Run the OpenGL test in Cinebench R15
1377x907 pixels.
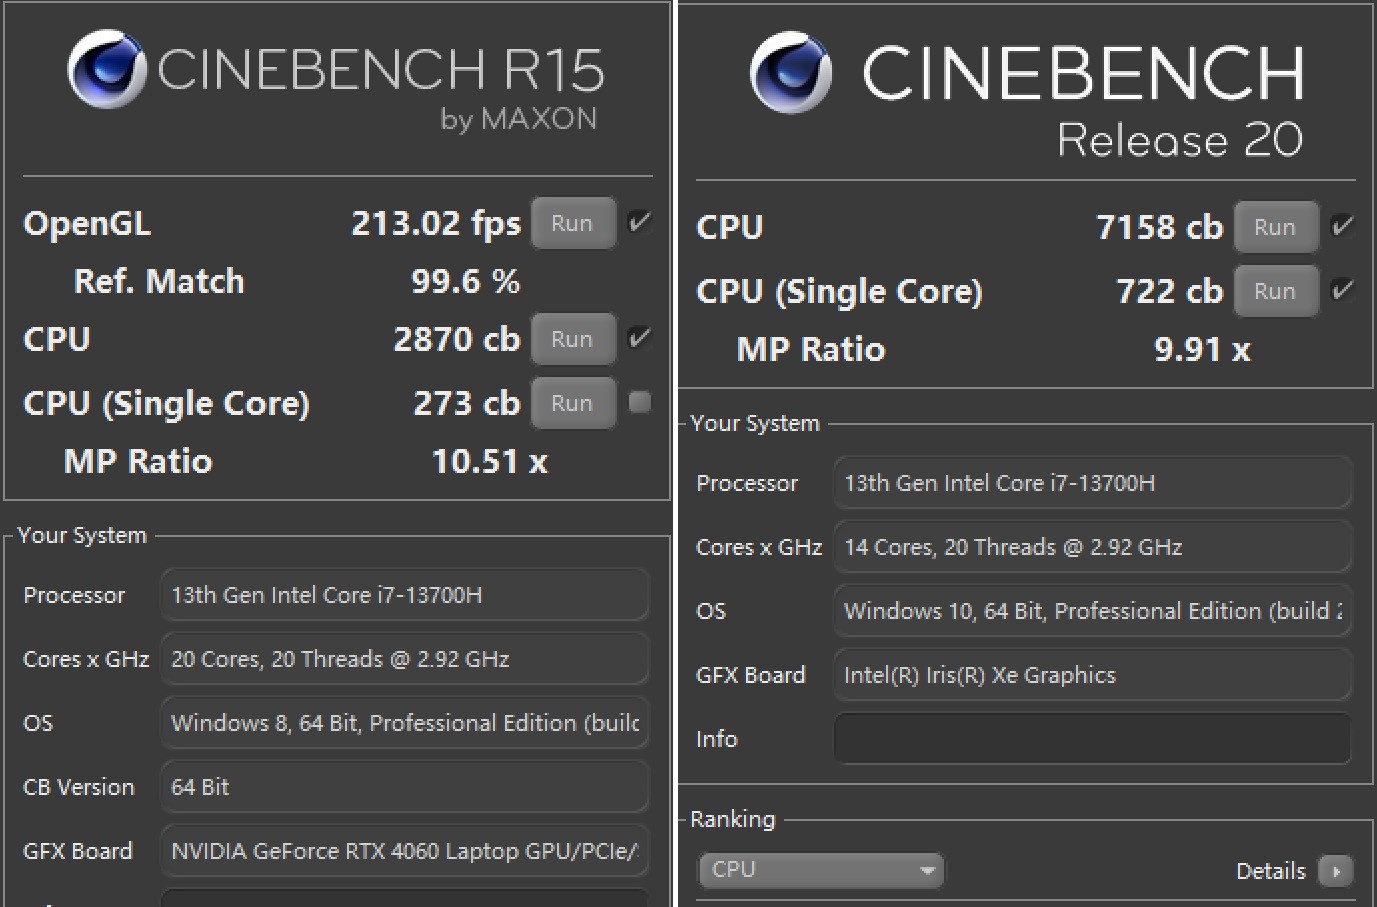coord(573,223)
